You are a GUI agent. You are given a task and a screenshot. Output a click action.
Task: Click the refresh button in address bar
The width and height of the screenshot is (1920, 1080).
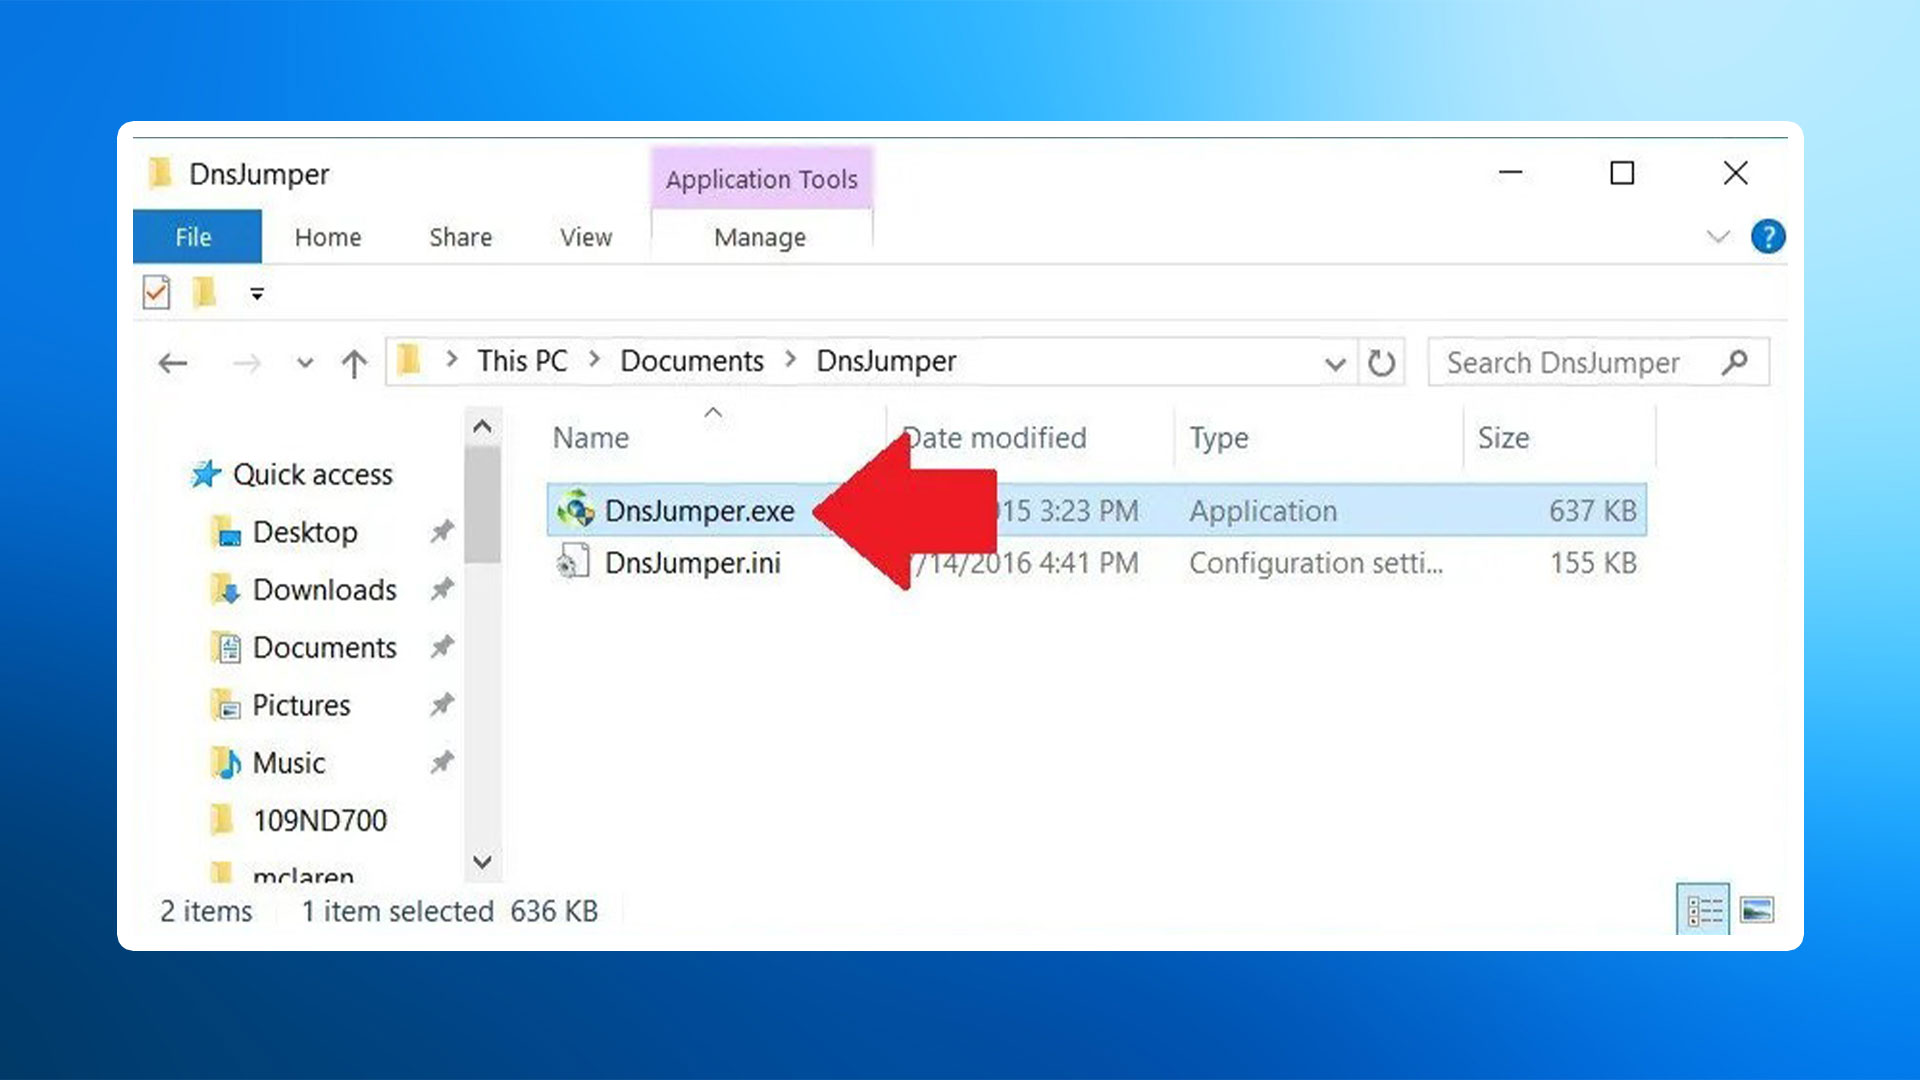point(1382,361)
